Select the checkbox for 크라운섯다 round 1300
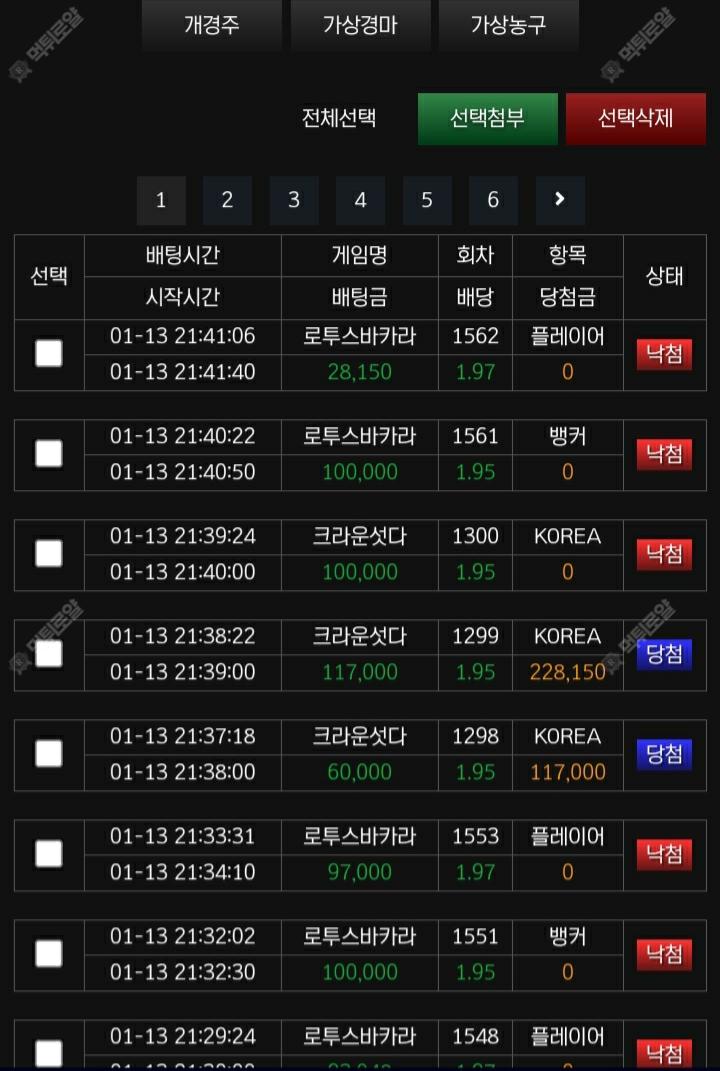The height and width of the screenshot is (1071, 720). coord(49,554)
